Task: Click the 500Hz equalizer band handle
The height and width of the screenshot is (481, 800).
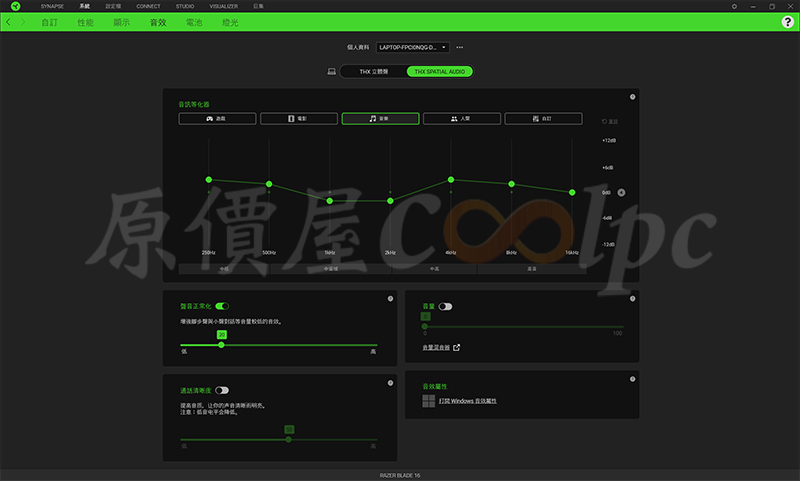Action: 269,184
